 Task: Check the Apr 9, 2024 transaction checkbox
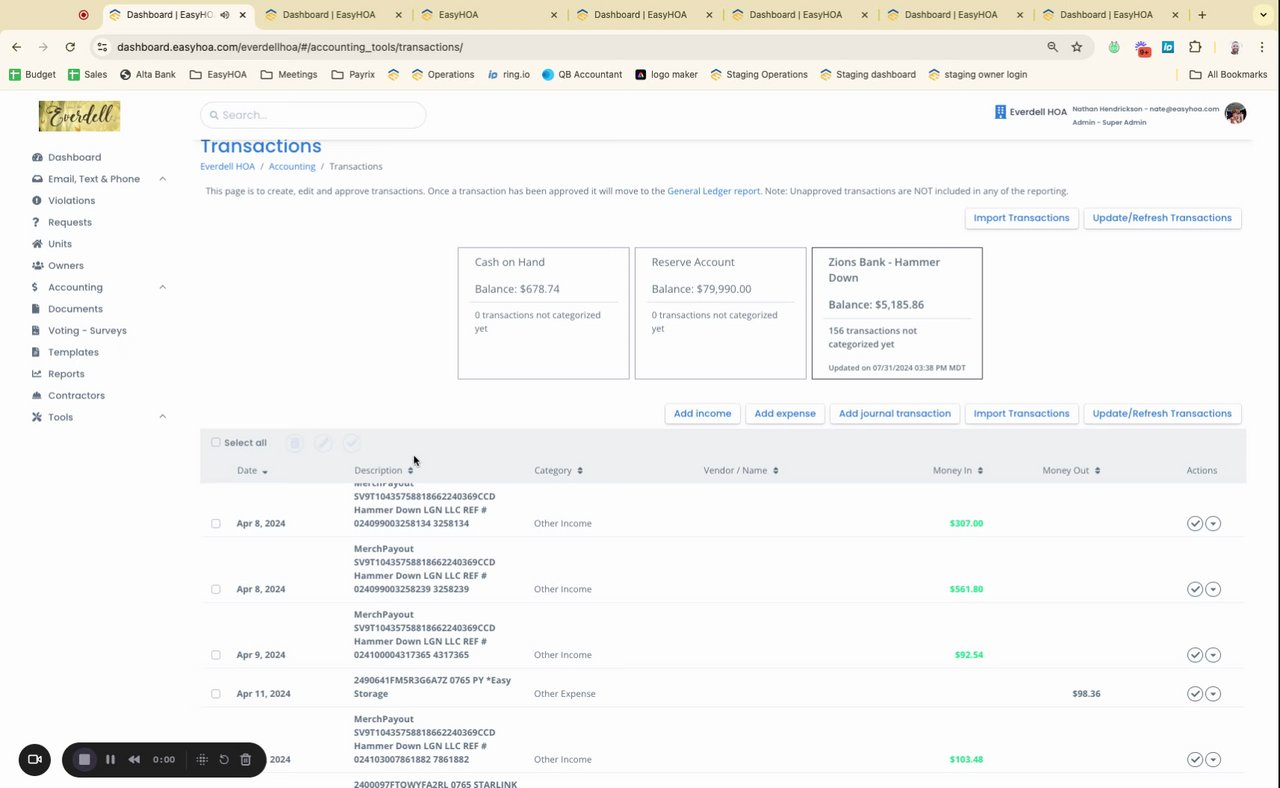coord(216,655)
